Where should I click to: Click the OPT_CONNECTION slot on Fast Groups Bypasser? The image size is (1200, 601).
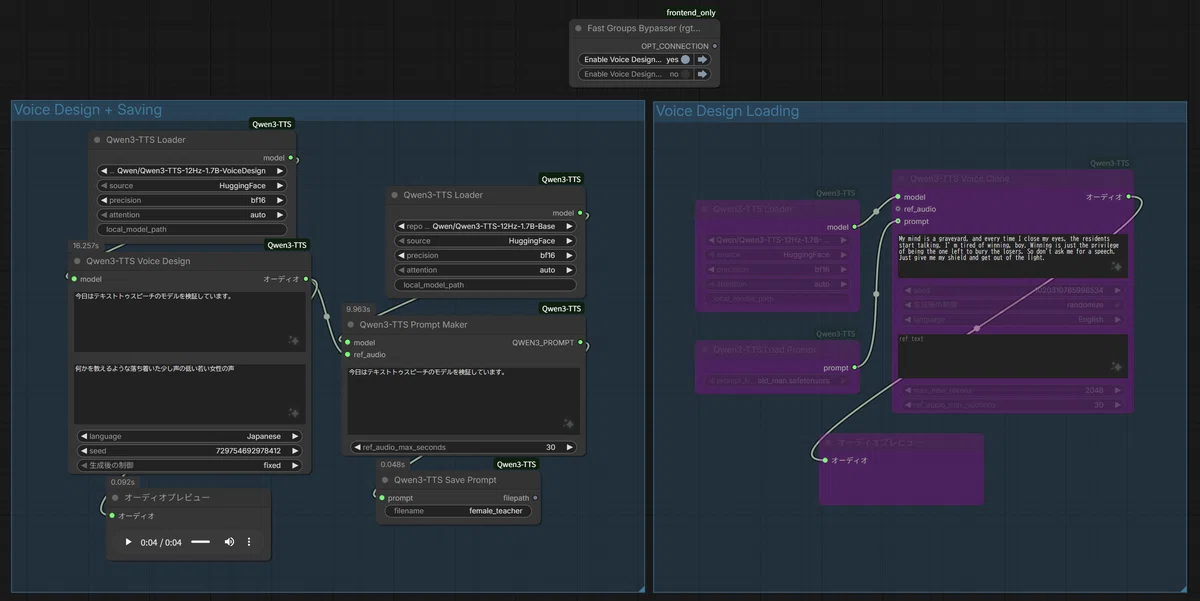[714, 46]
